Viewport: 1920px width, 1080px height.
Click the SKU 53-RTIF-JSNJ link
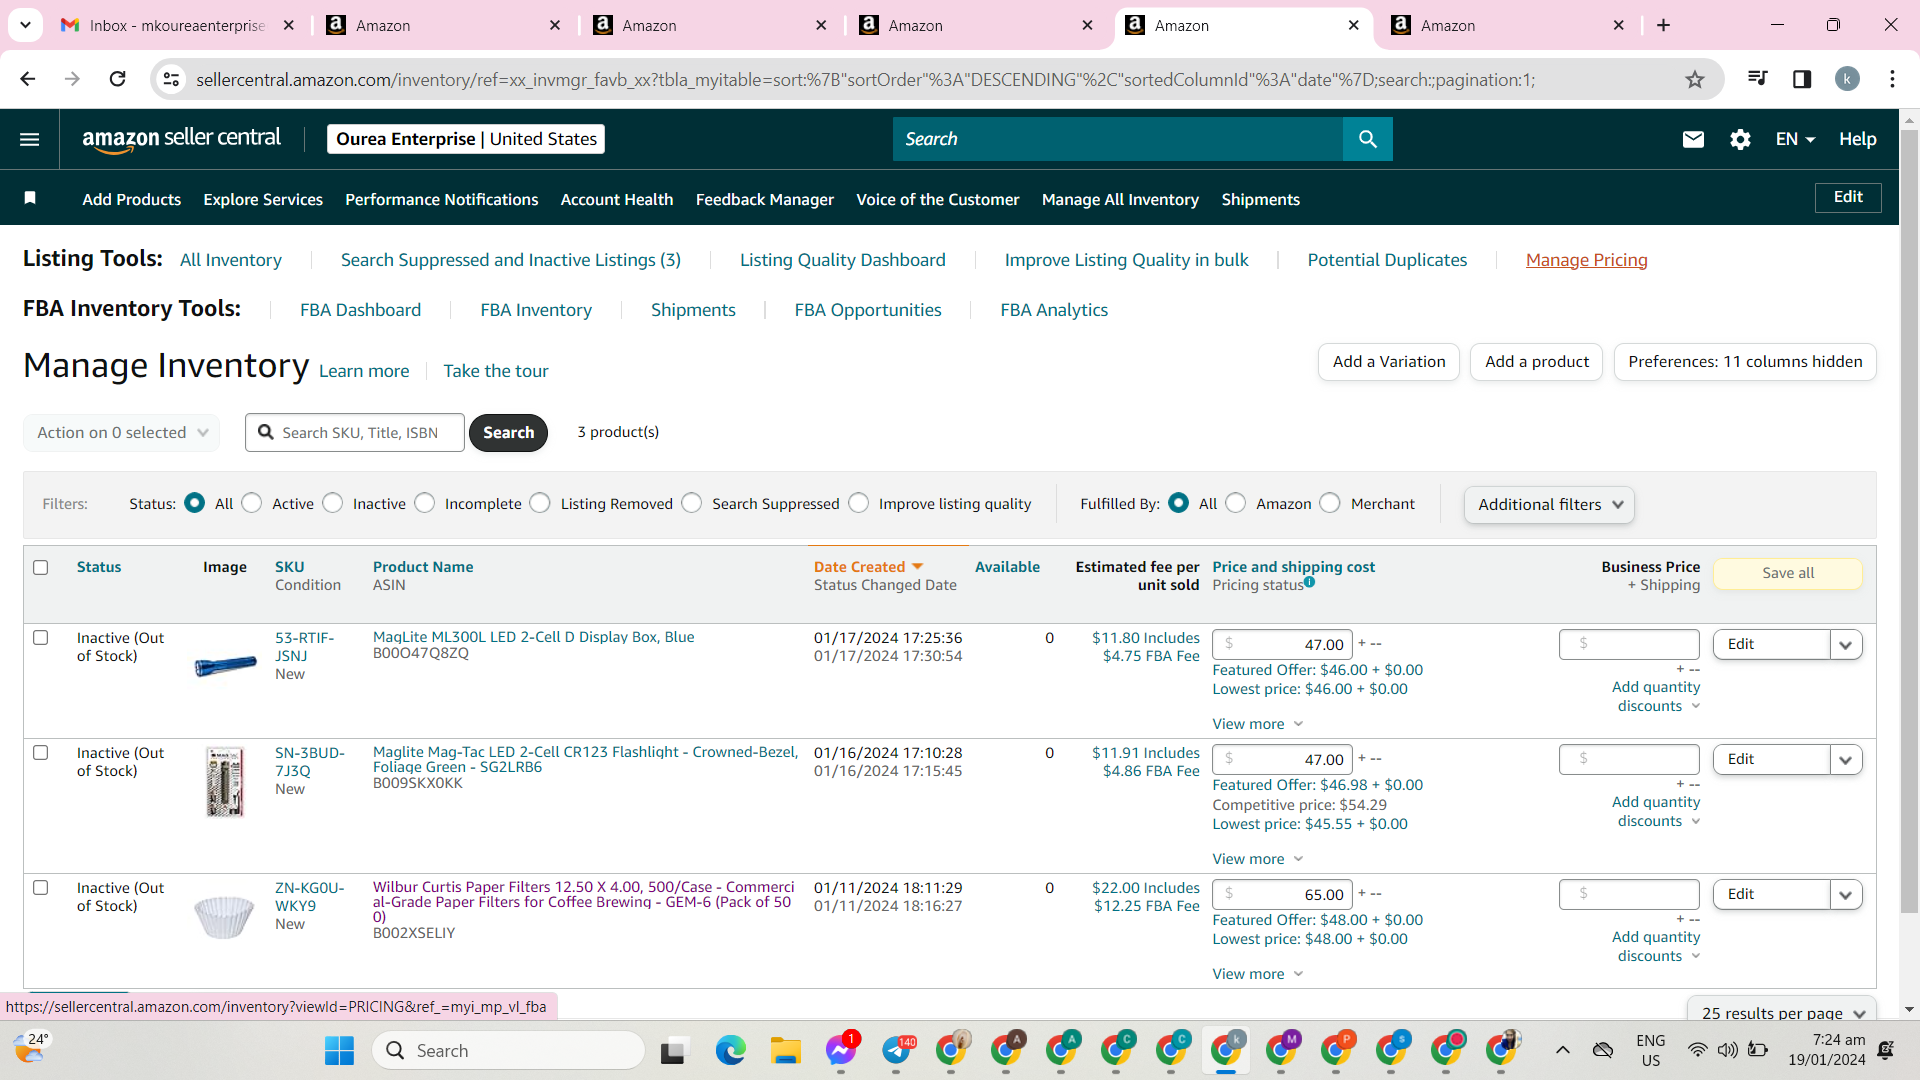coord(305,647)
